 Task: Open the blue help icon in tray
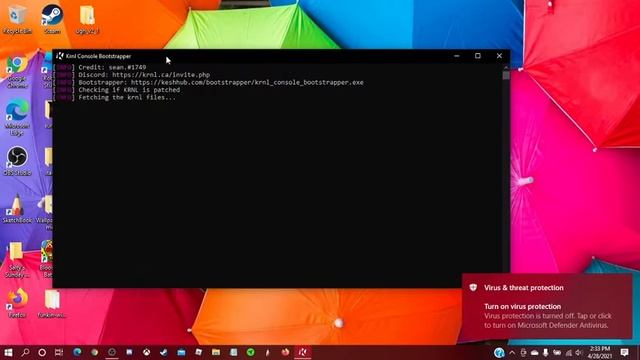(499, 353)
